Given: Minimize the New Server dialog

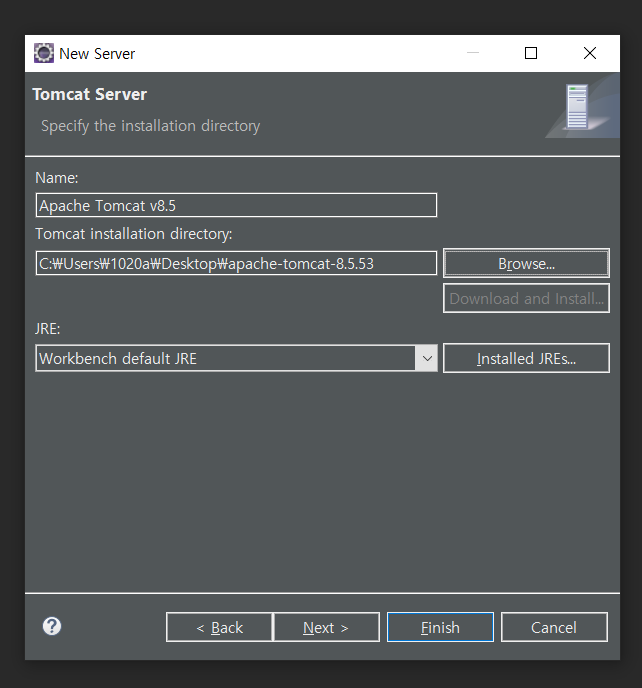Looking at the screenshot, I should point(473,53).
